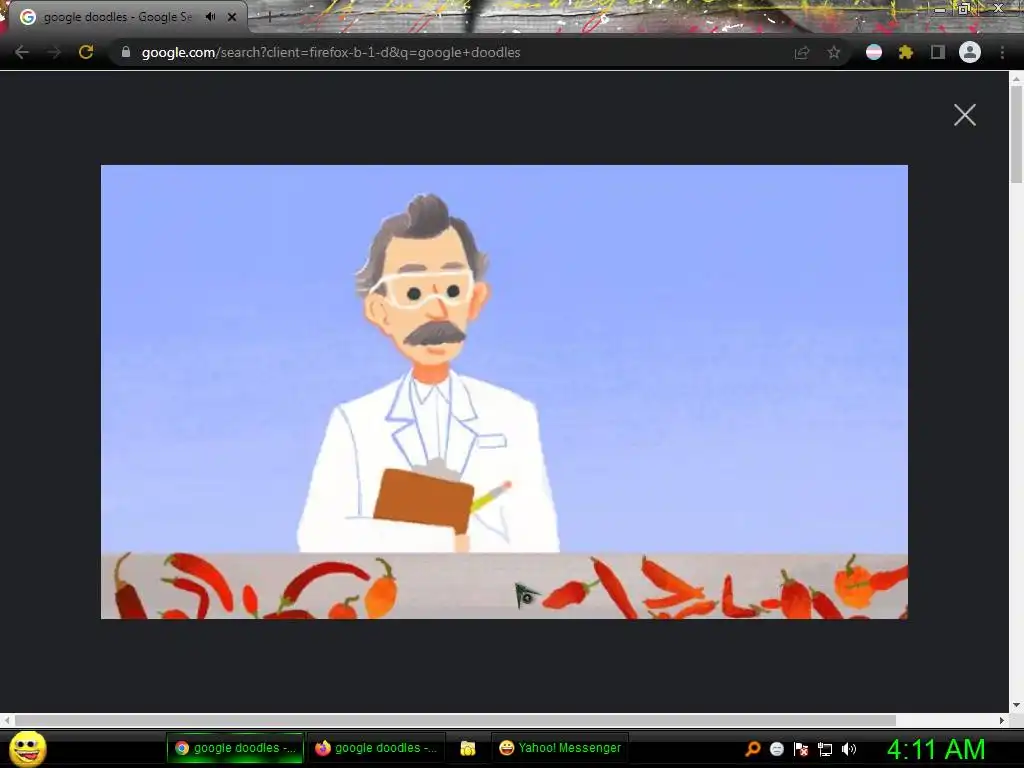Click the browser back arrow
This screenshot has height=768, width=1024.
(x=22, y=52)
